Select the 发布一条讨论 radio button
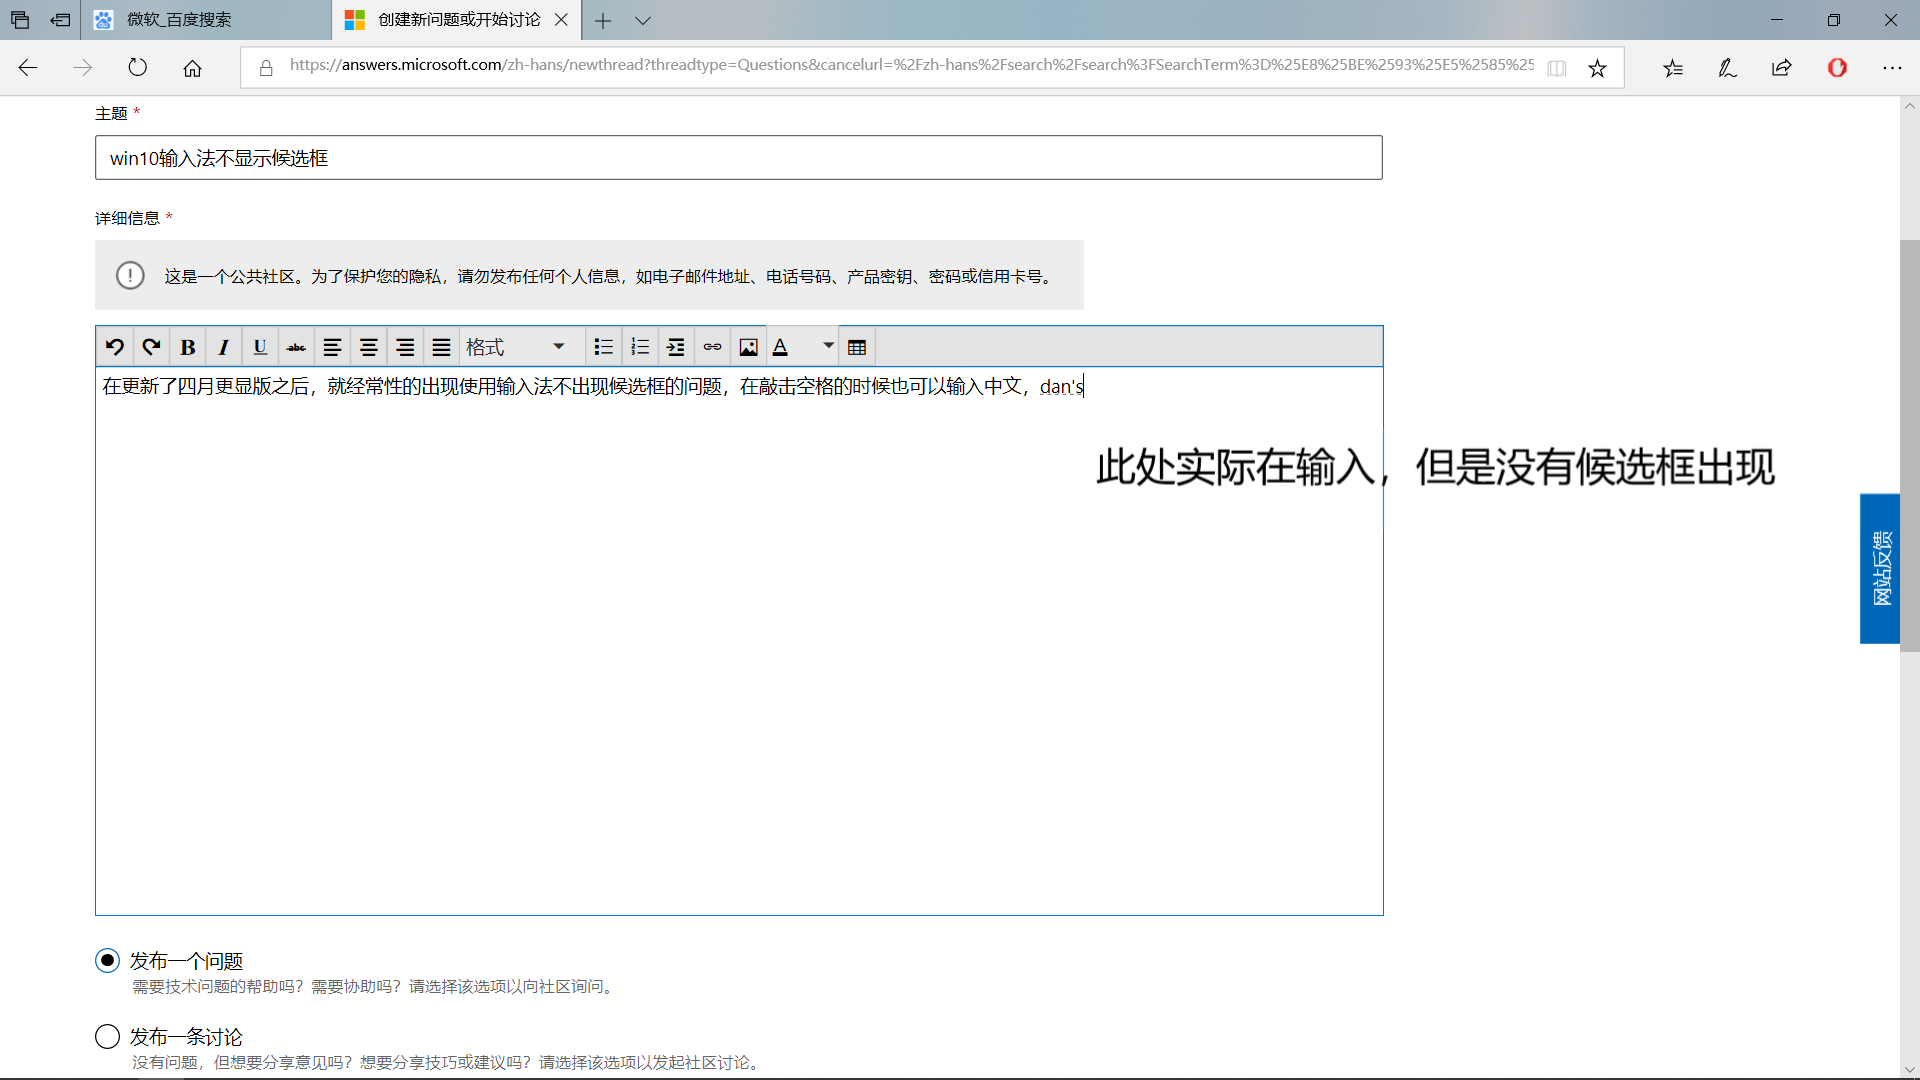This screenshot has height=1080, width=1920. (108, 1036)
